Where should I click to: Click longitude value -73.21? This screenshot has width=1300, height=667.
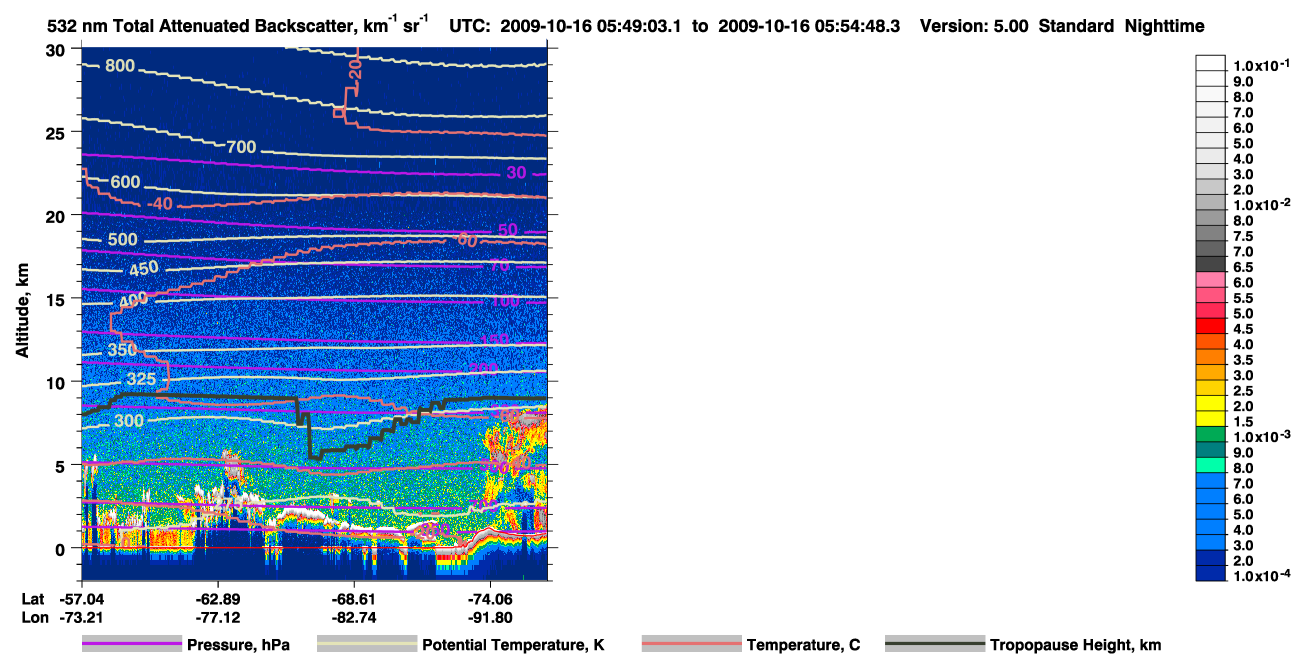coord(81,618)
